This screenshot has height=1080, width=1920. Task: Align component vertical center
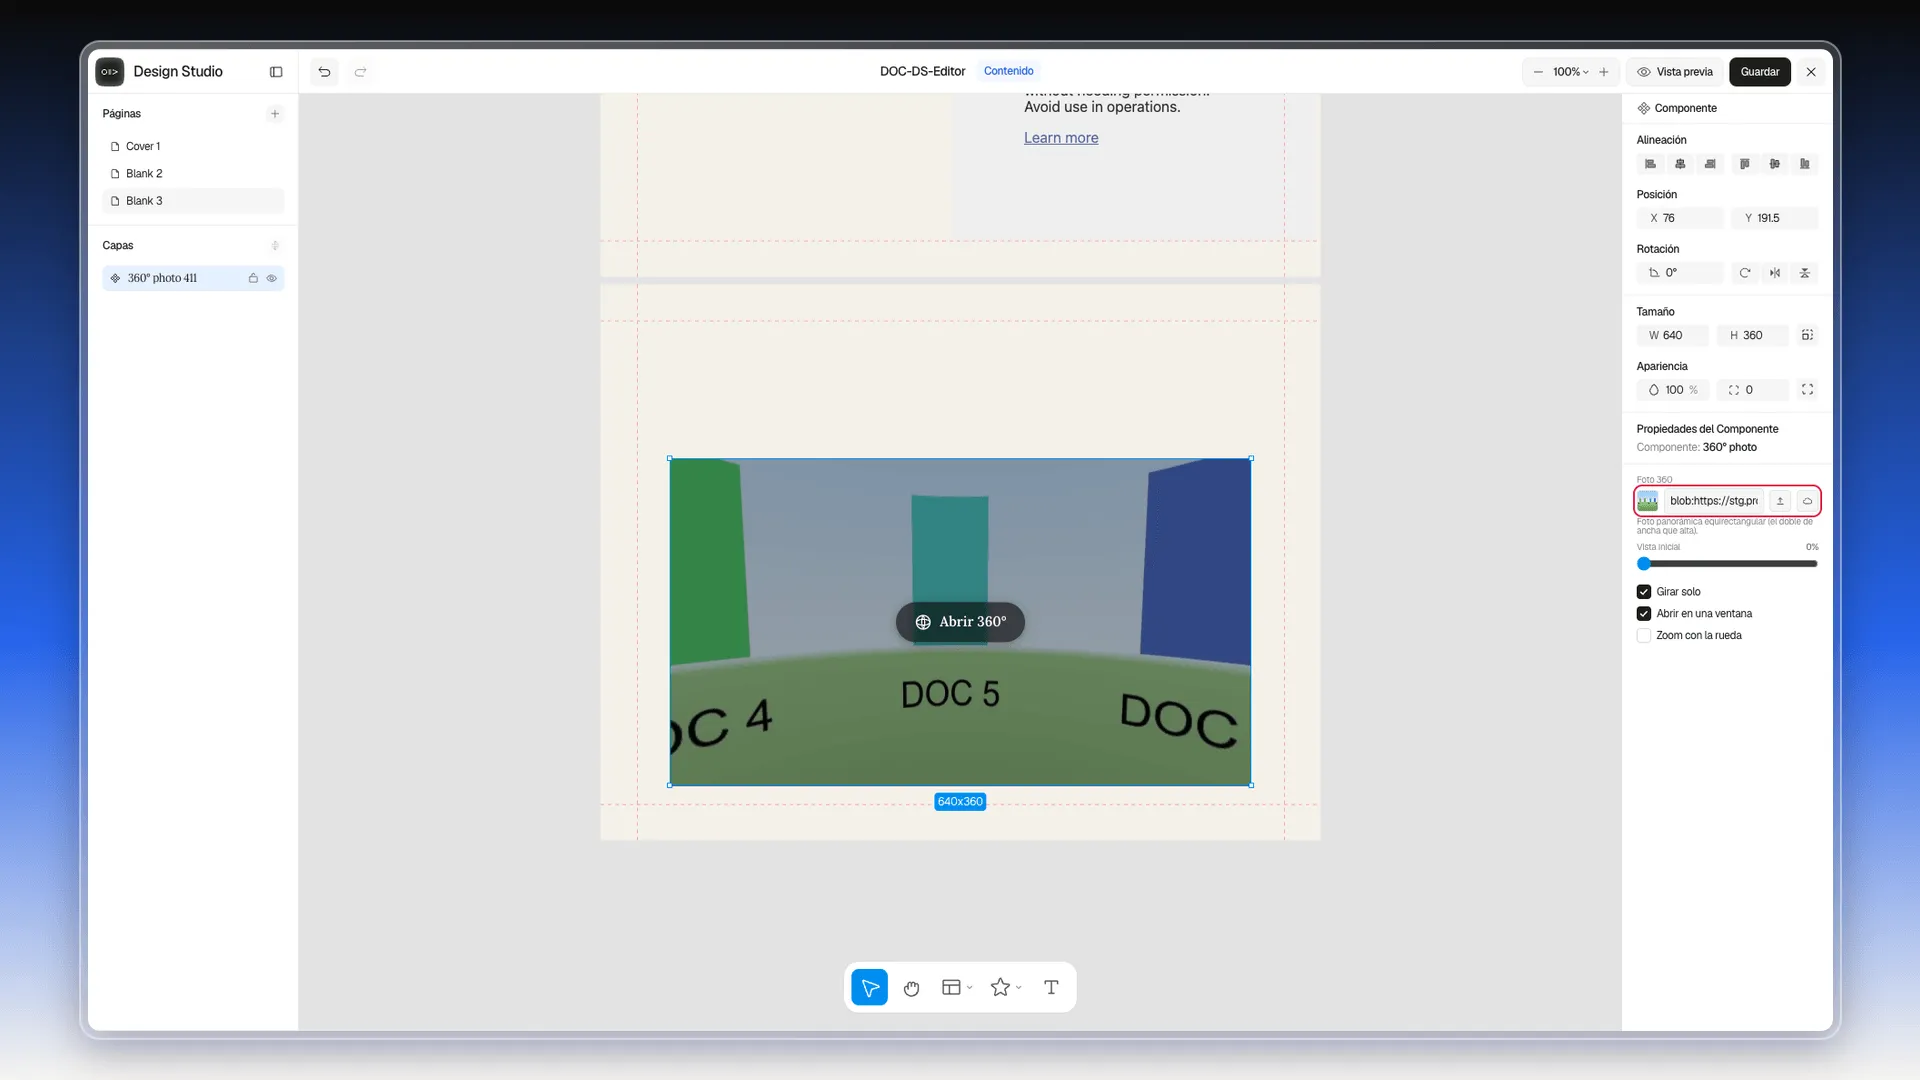tap(1775, 164)
